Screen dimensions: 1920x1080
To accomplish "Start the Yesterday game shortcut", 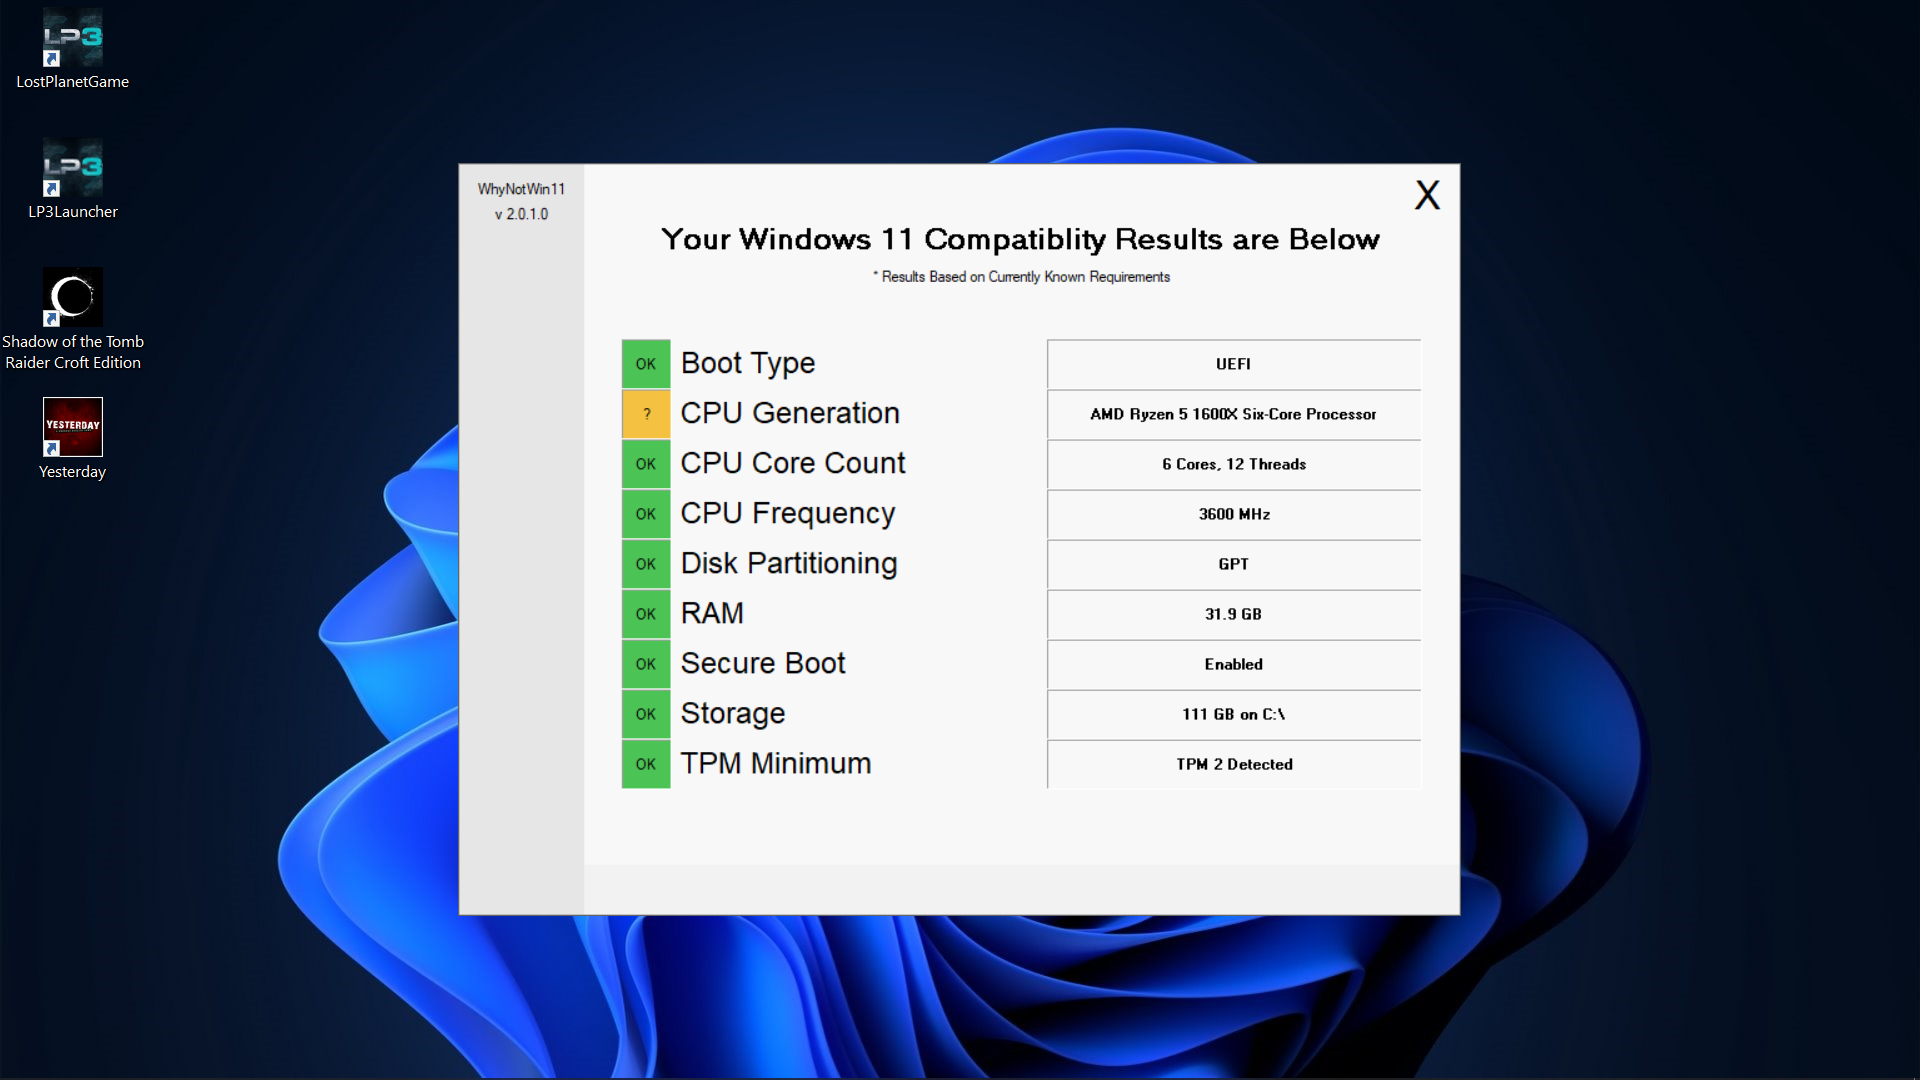I will tap(71, 425).
